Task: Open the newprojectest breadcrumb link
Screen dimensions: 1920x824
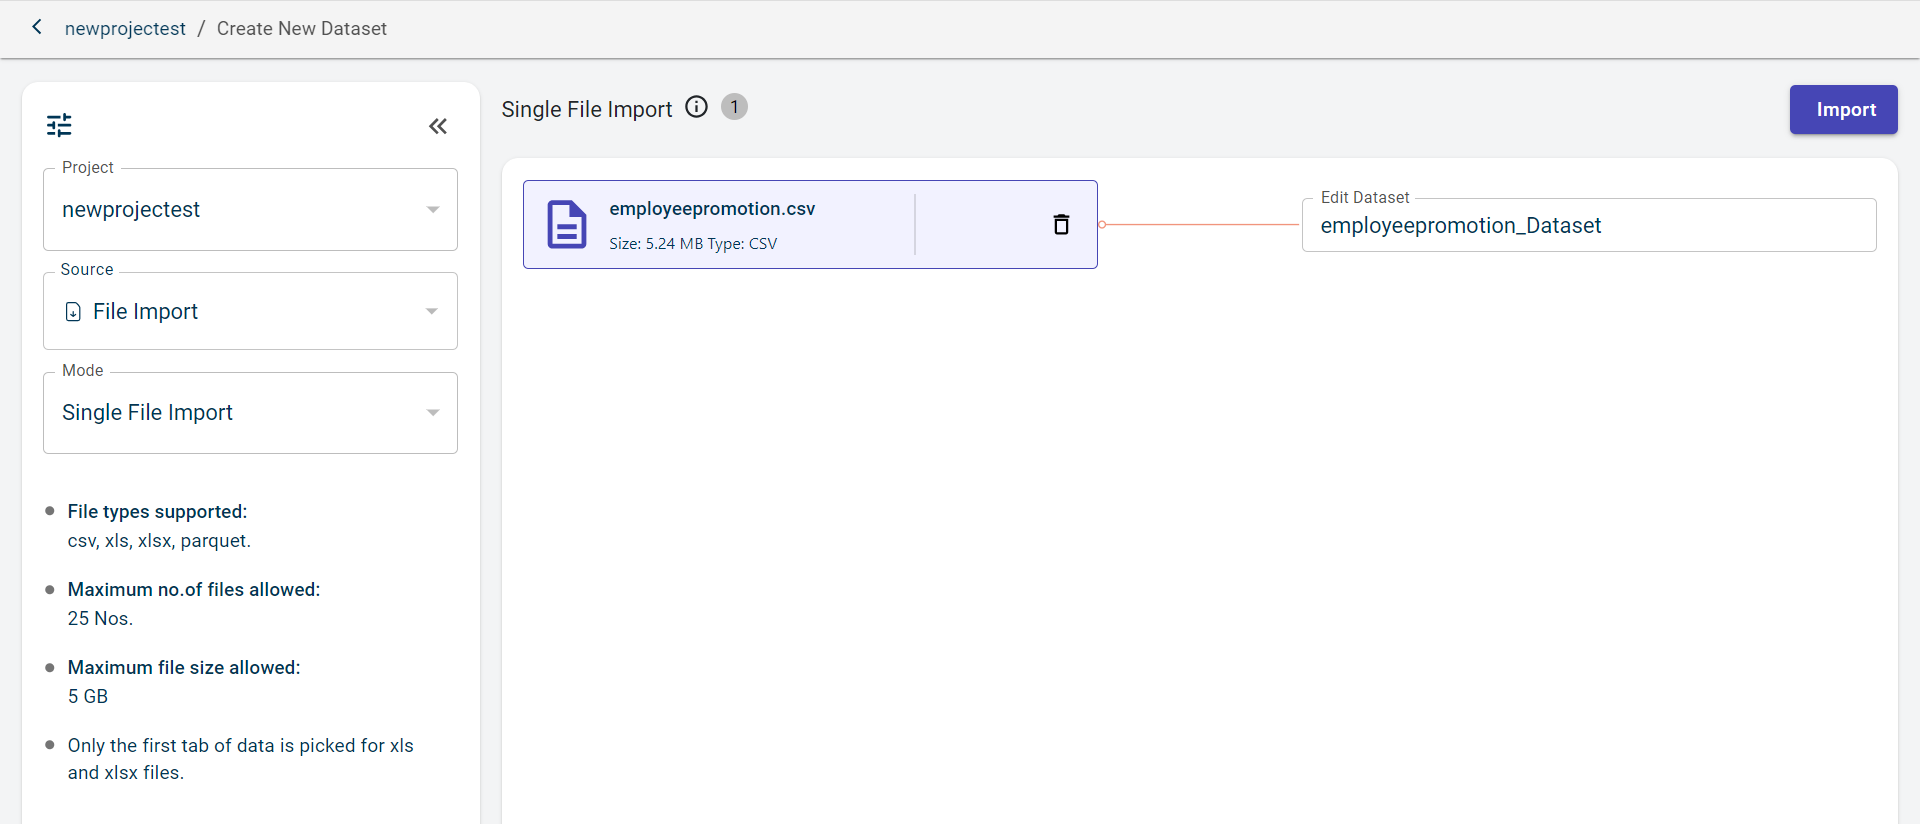Action: pos(125,29)
